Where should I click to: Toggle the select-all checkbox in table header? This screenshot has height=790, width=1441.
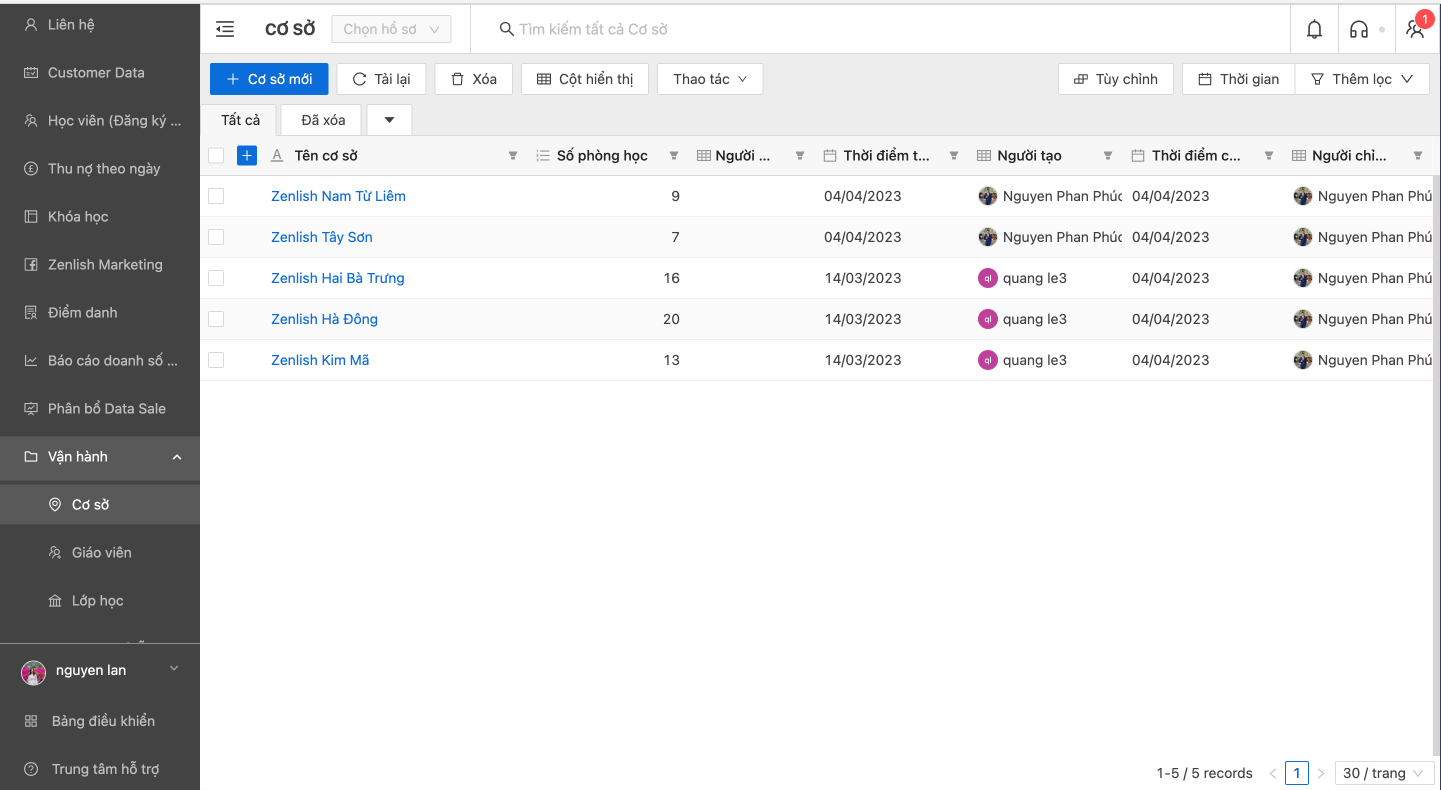click(x=216, y=155)
